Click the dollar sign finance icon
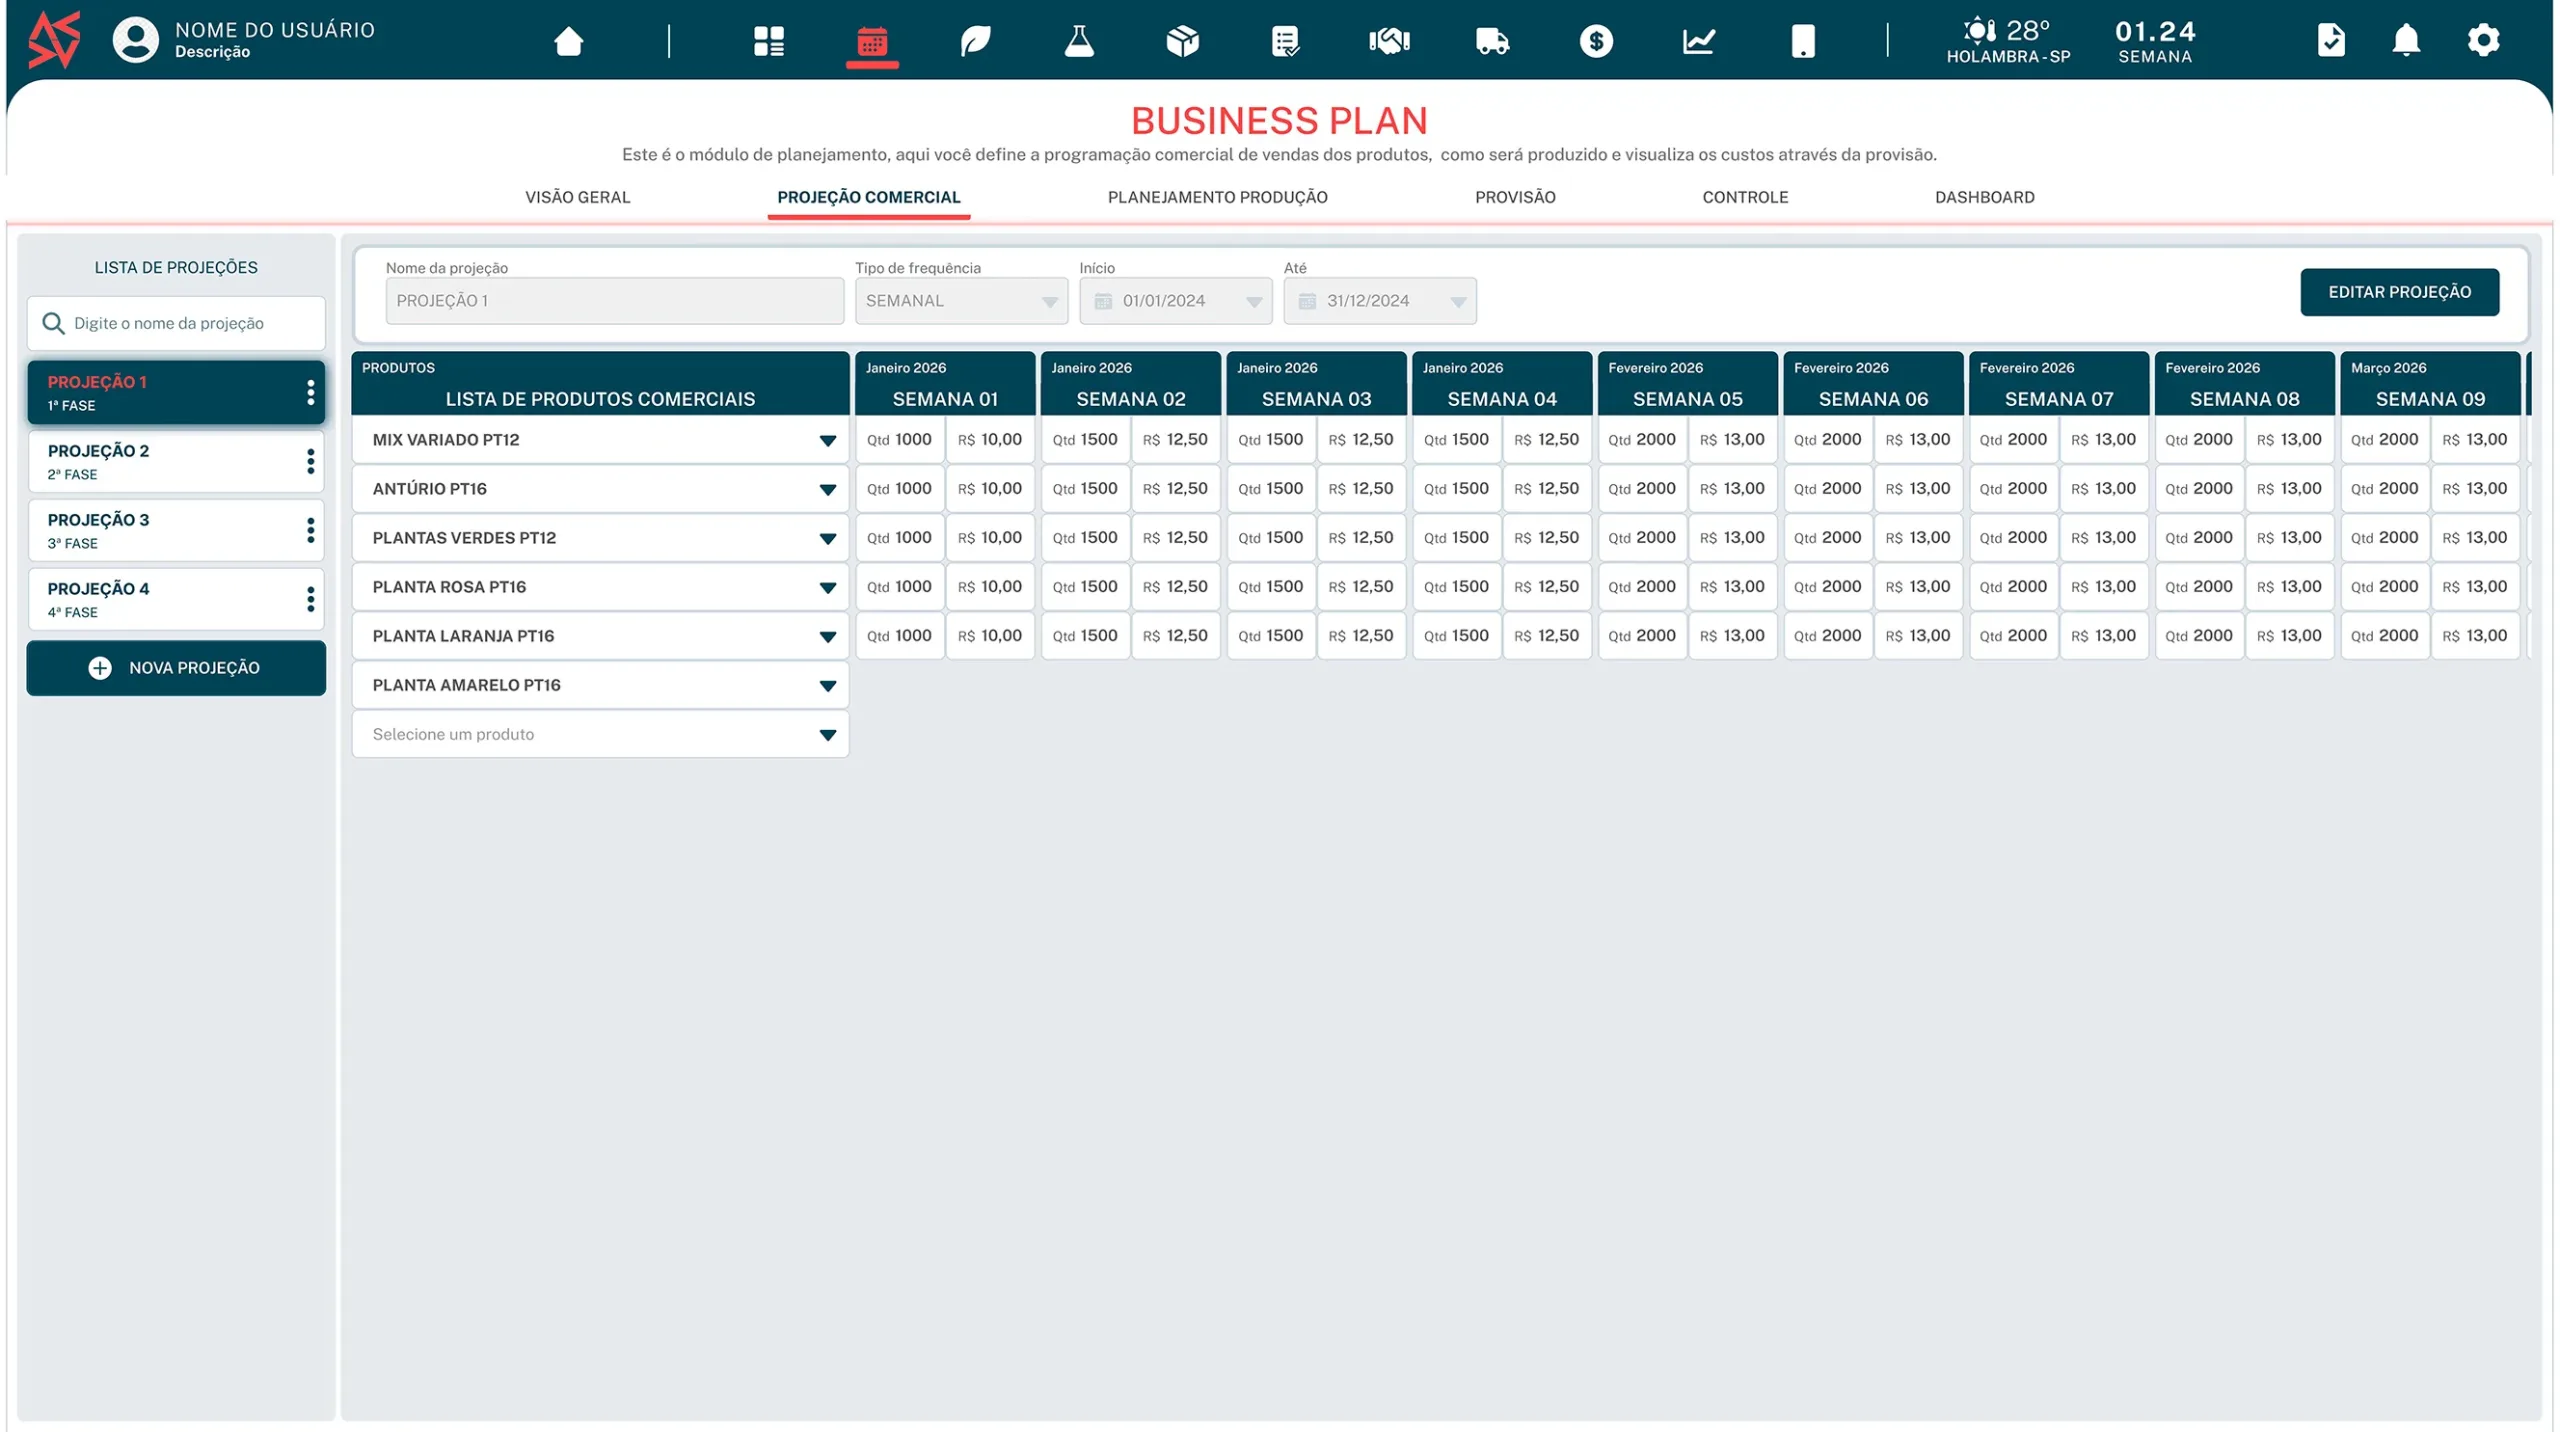The width and height of the screenshot is (2560, 1432). (1597, 41)
